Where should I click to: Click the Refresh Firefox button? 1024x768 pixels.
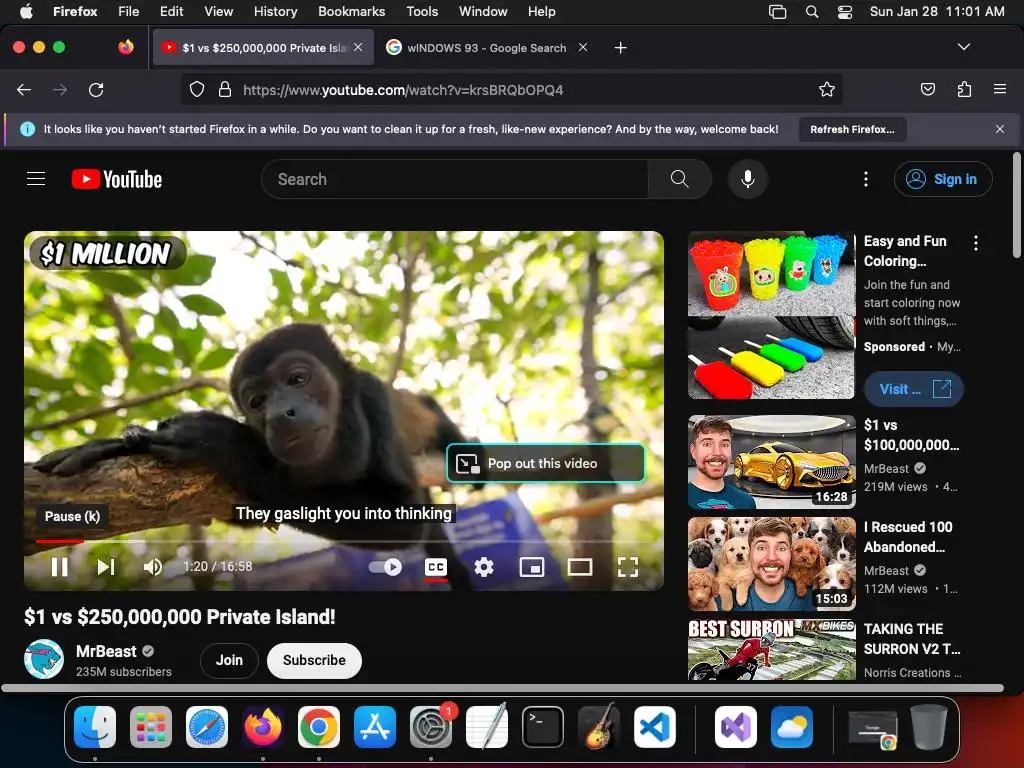[x=852, y=129]
